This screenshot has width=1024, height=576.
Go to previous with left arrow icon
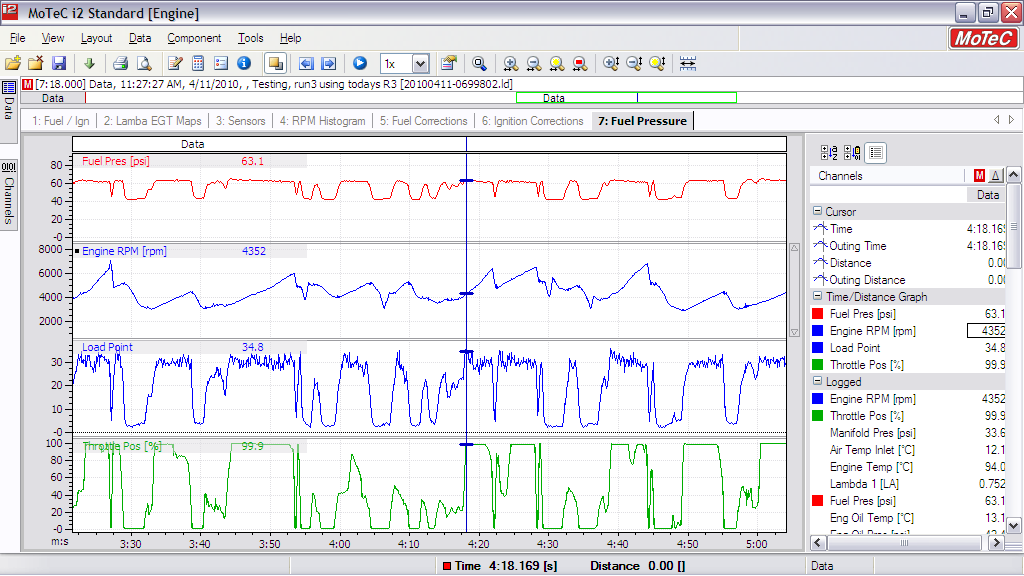pos(306,63)
